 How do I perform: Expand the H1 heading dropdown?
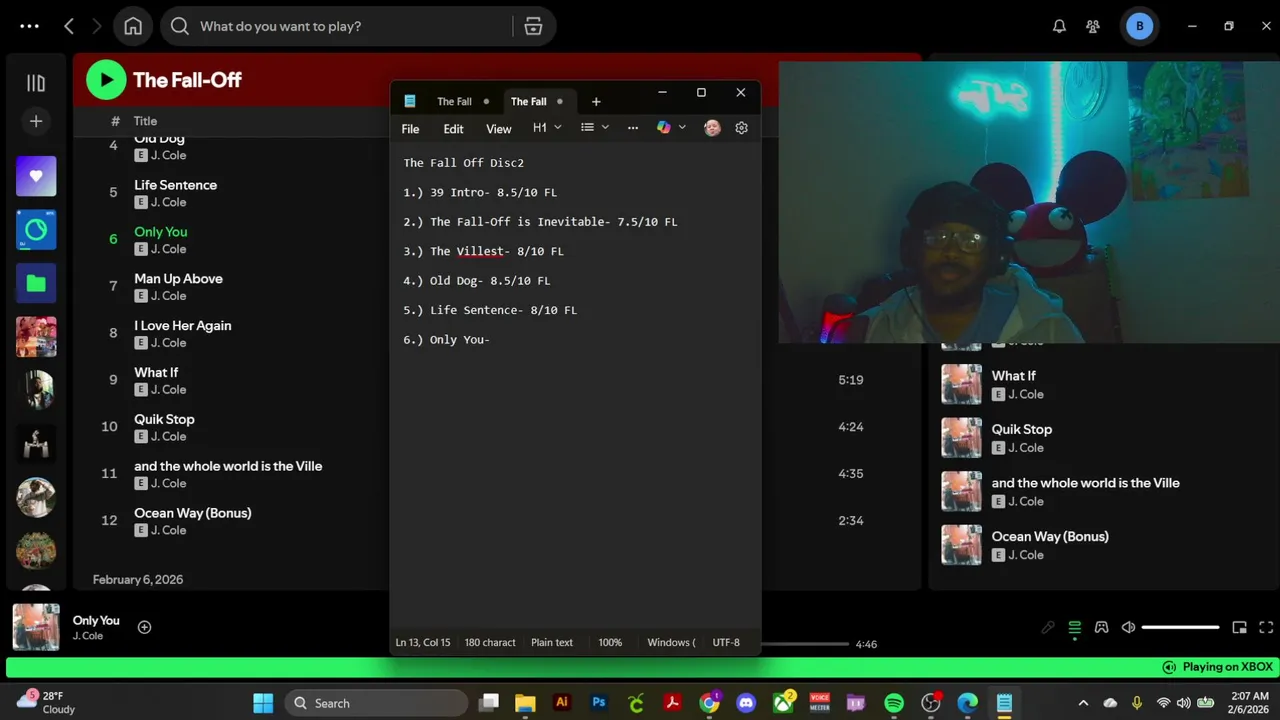[x=547, y=128]
